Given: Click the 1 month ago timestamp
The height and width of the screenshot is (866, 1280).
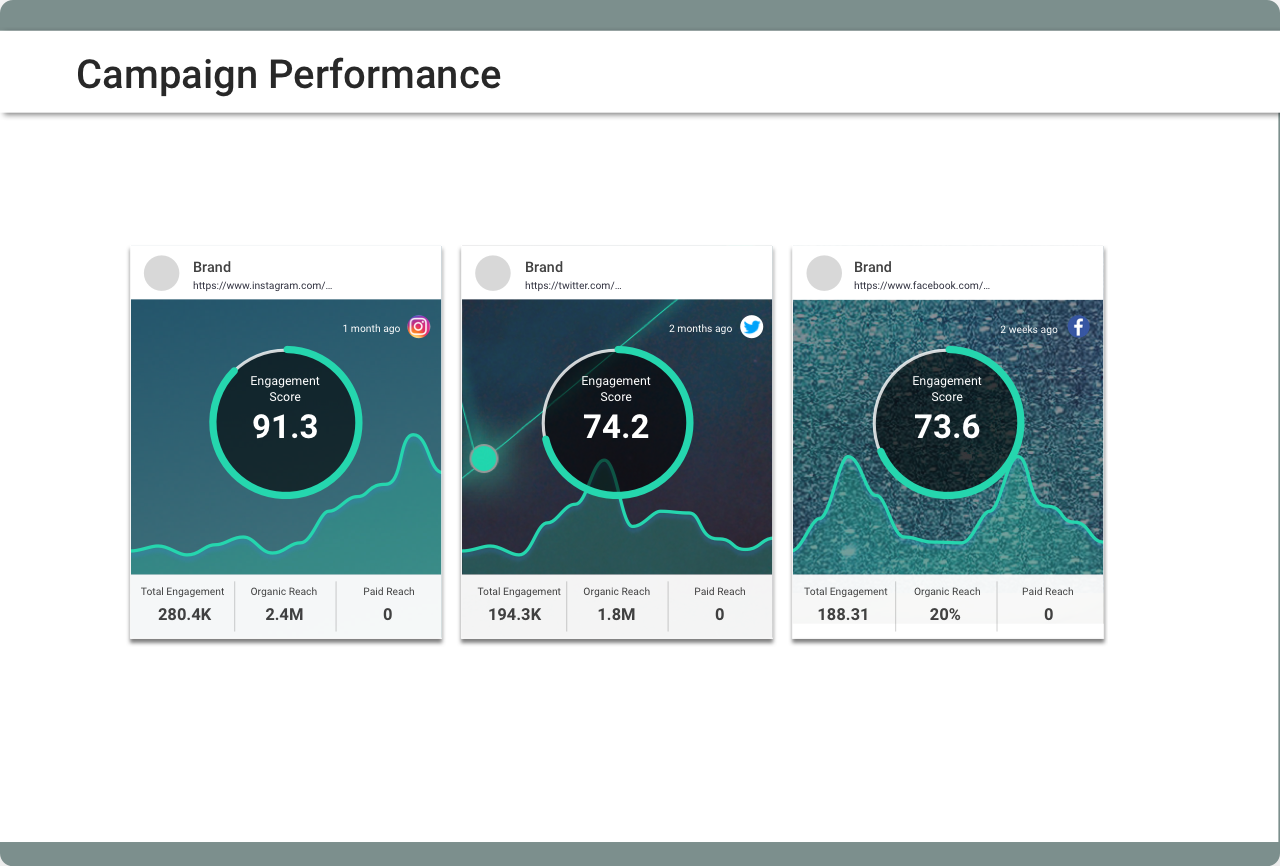Looking at the screenshot, I should pyautogui.click(x=371, y=328).
